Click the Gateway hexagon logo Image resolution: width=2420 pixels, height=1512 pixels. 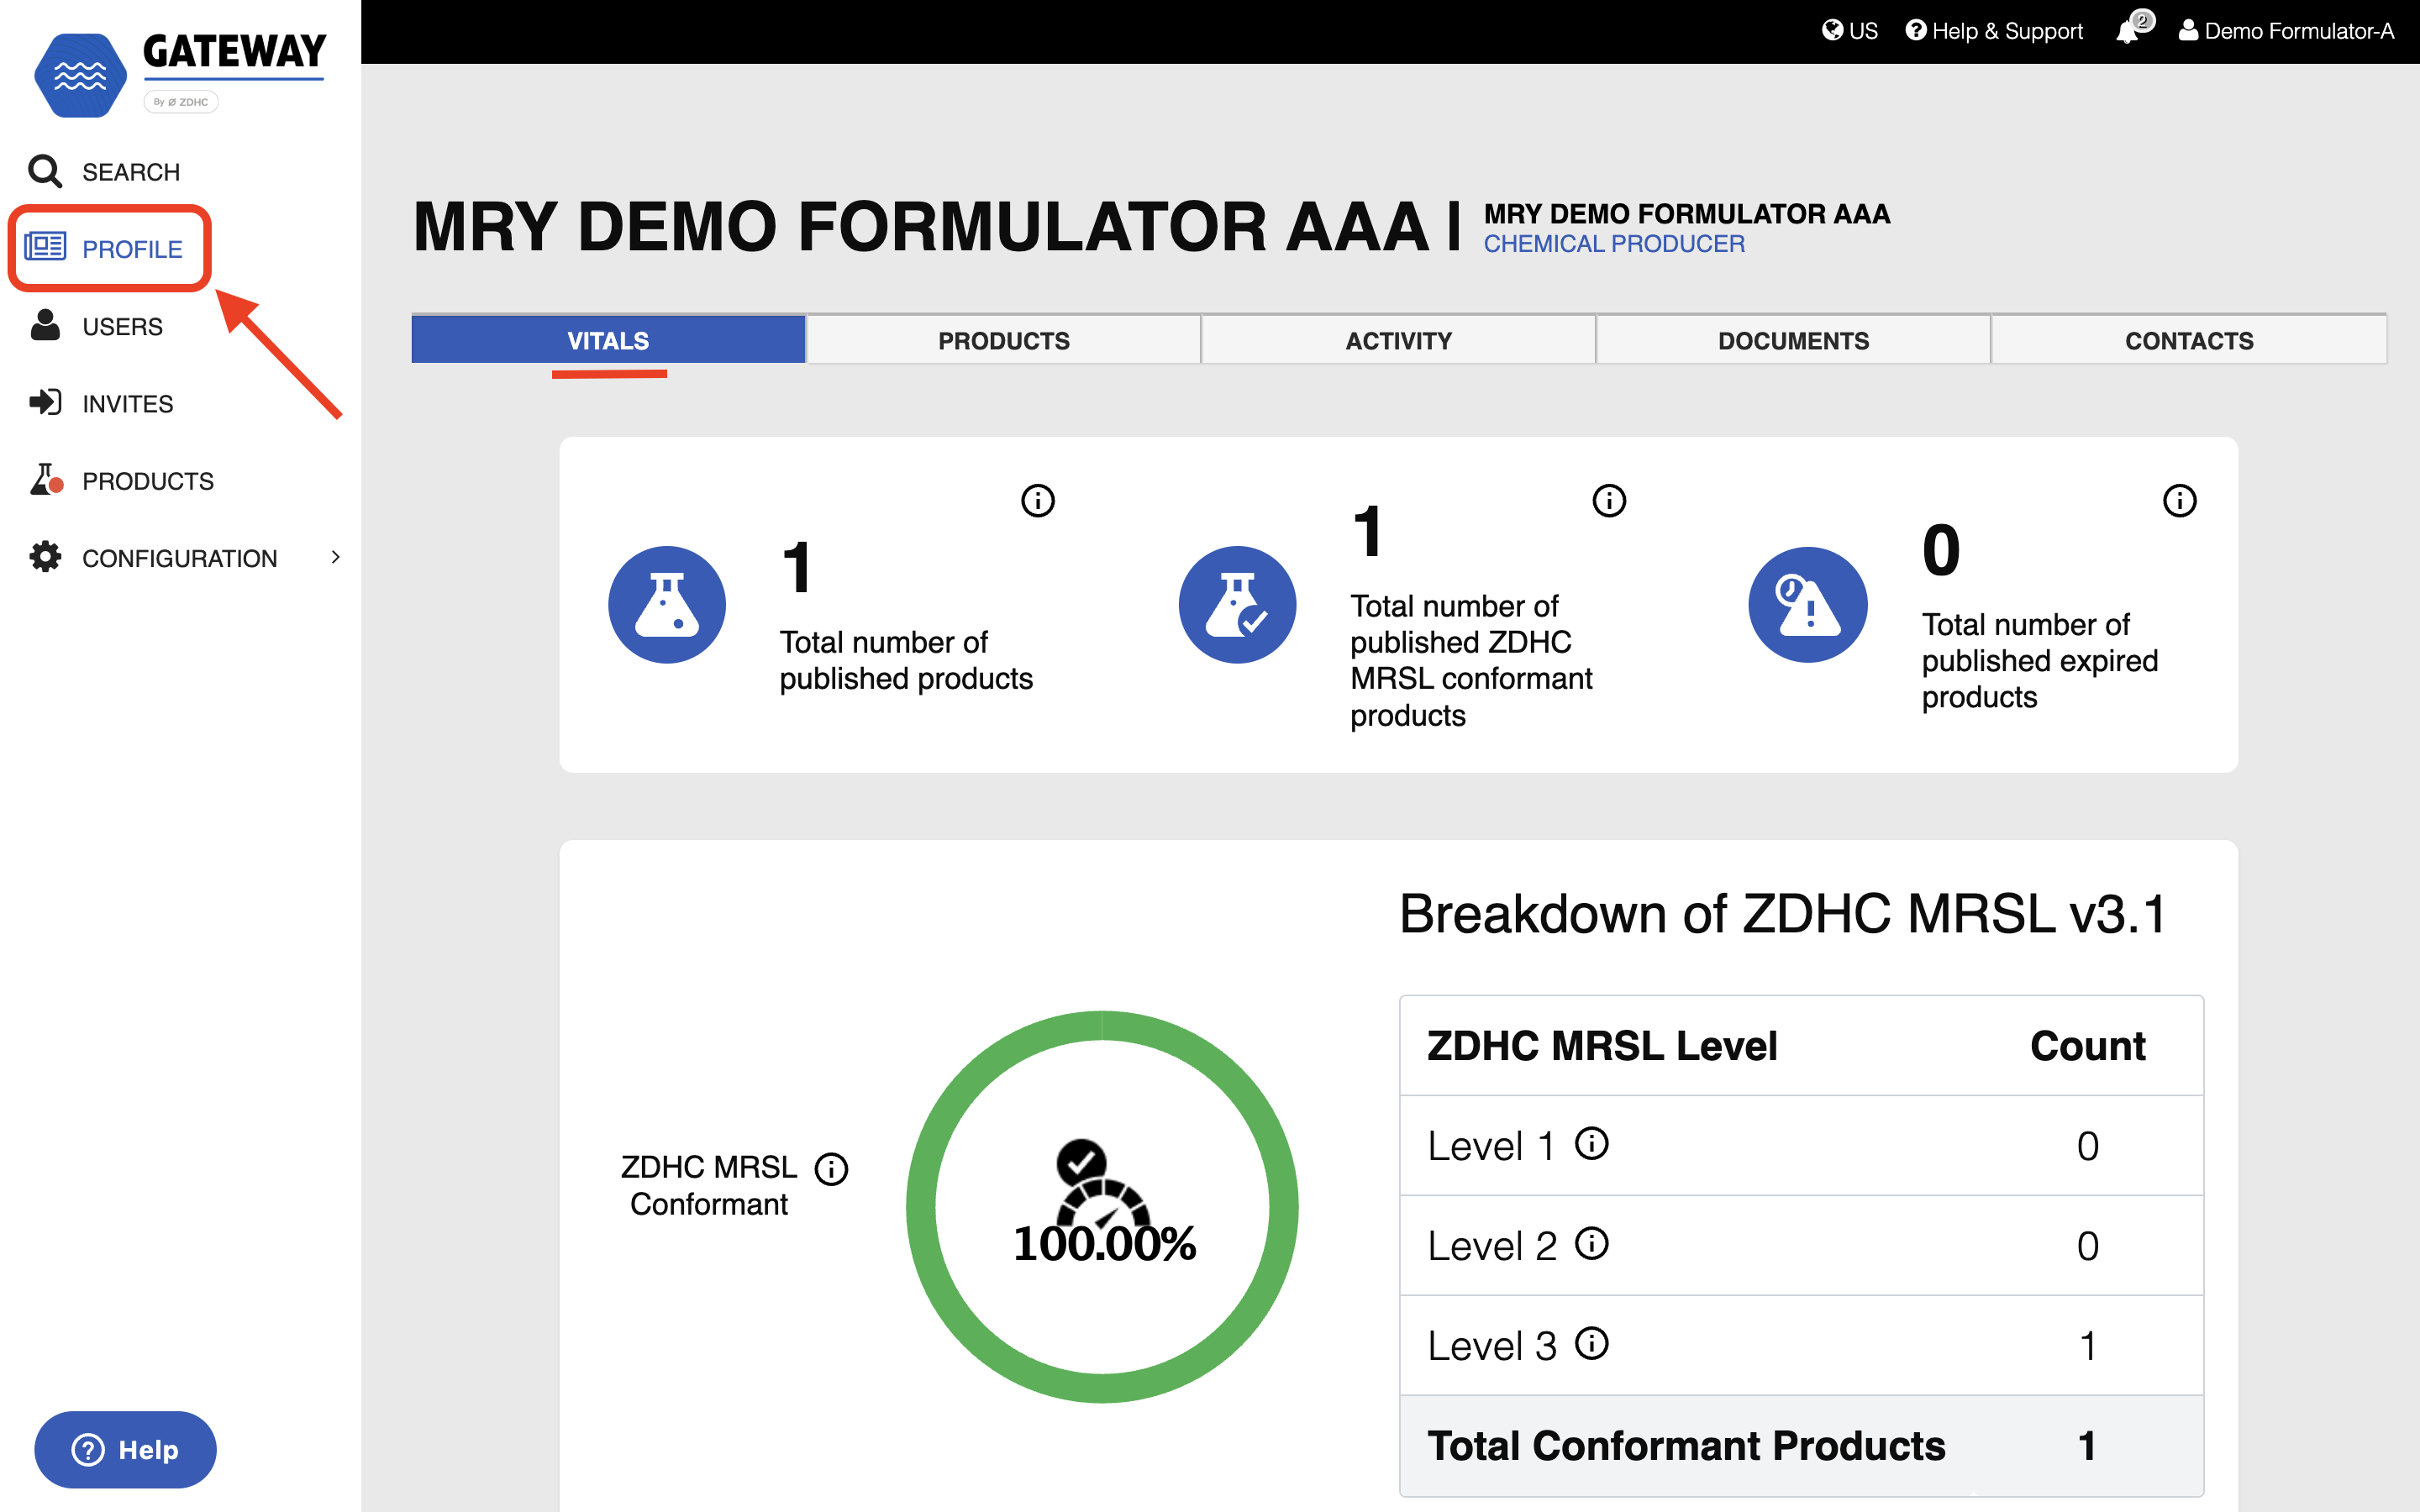click(80, 75)
